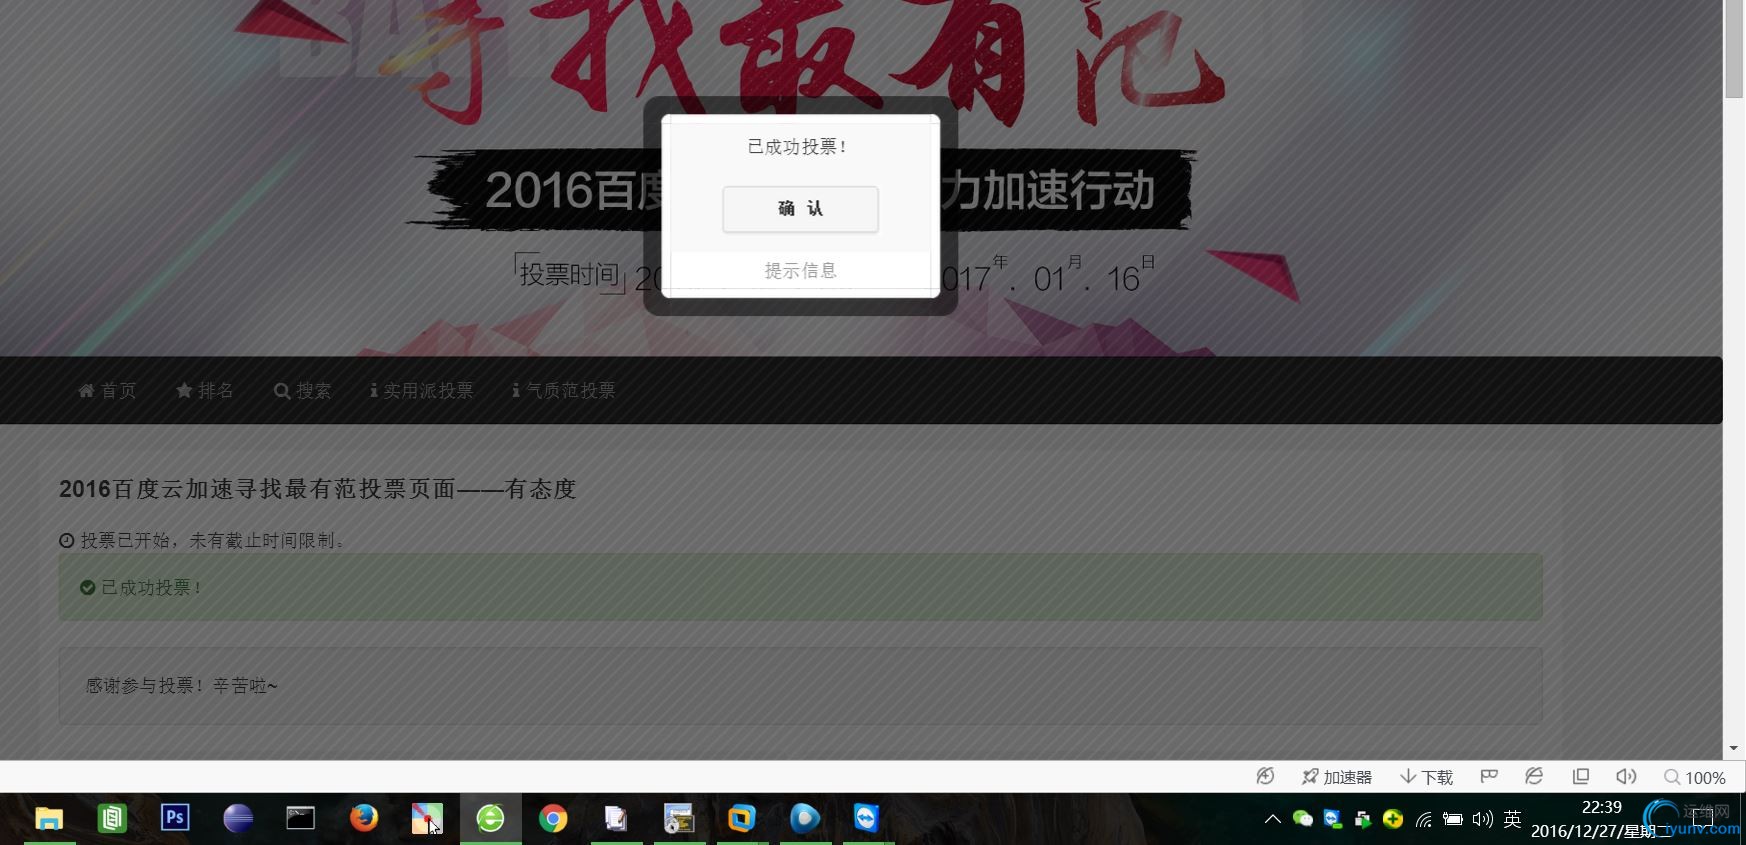Open the command prompt taskbar icon
This screenshot has height=845, width=1746.
click(x=301, y=819)
